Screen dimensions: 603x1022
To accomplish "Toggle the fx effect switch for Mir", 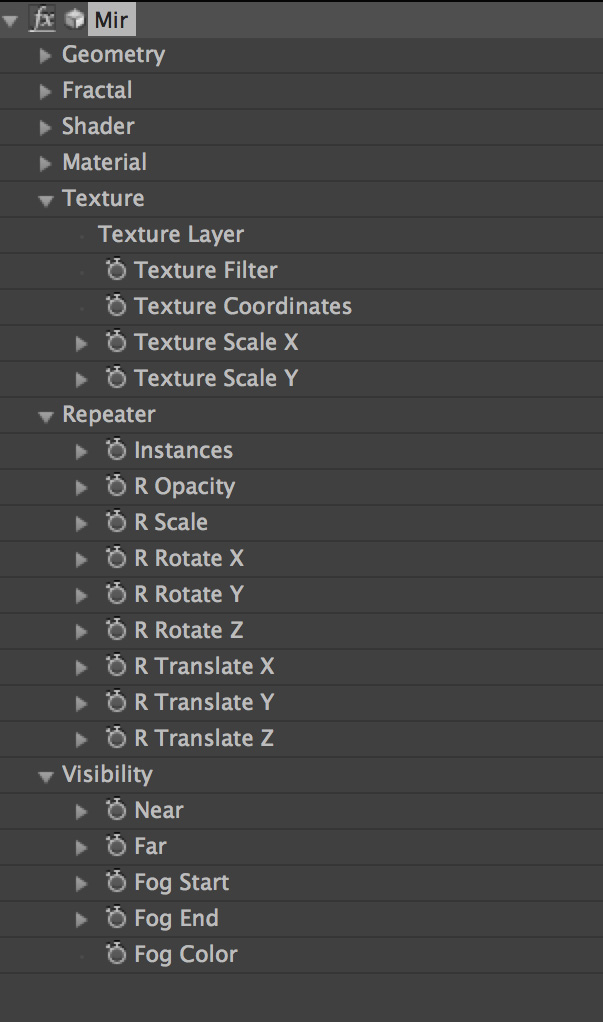I will pos(43,20).
